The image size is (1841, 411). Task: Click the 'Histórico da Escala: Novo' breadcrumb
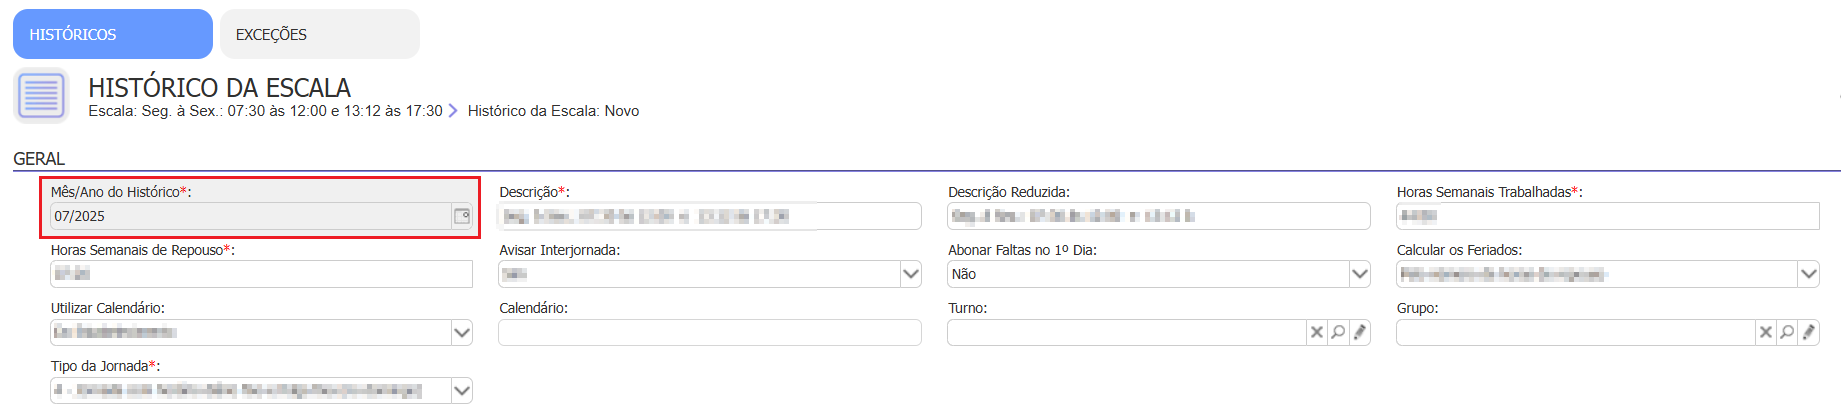(x=553, y=111)
